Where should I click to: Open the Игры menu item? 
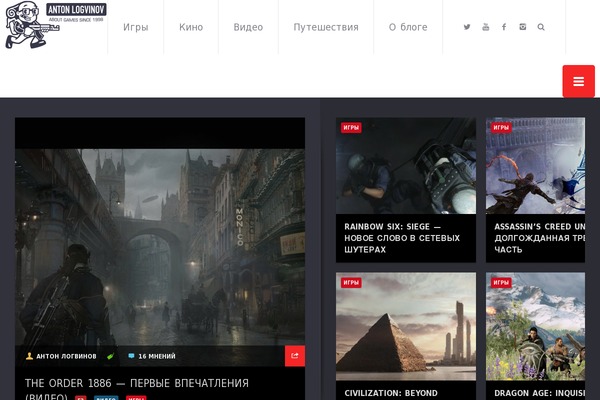(135, 27)
